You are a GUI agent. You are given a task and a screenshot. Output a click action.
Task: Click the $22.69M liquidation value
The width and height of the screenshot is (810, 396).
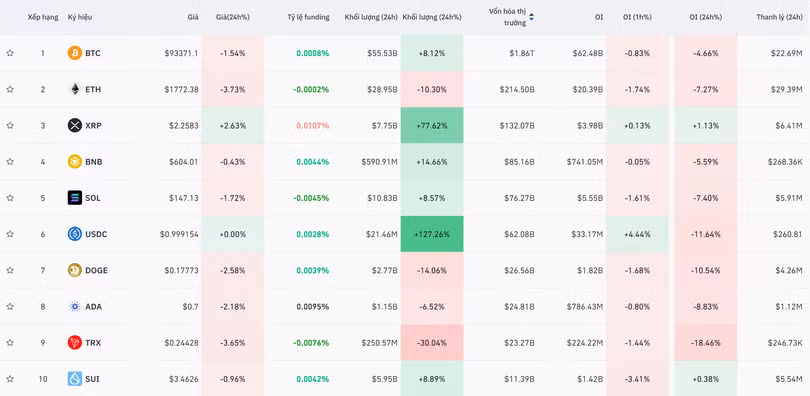coord(787,53)
